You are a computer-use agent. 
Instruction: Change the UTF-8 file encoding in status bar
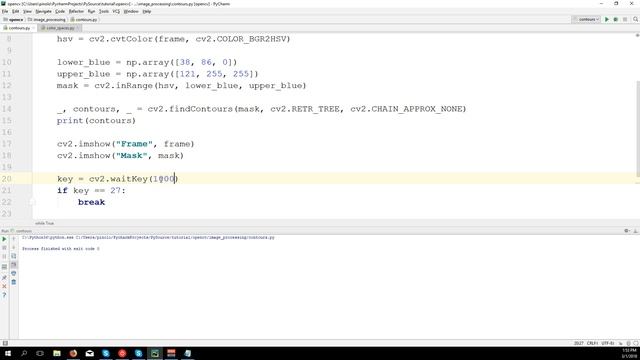tap(608, 343)
